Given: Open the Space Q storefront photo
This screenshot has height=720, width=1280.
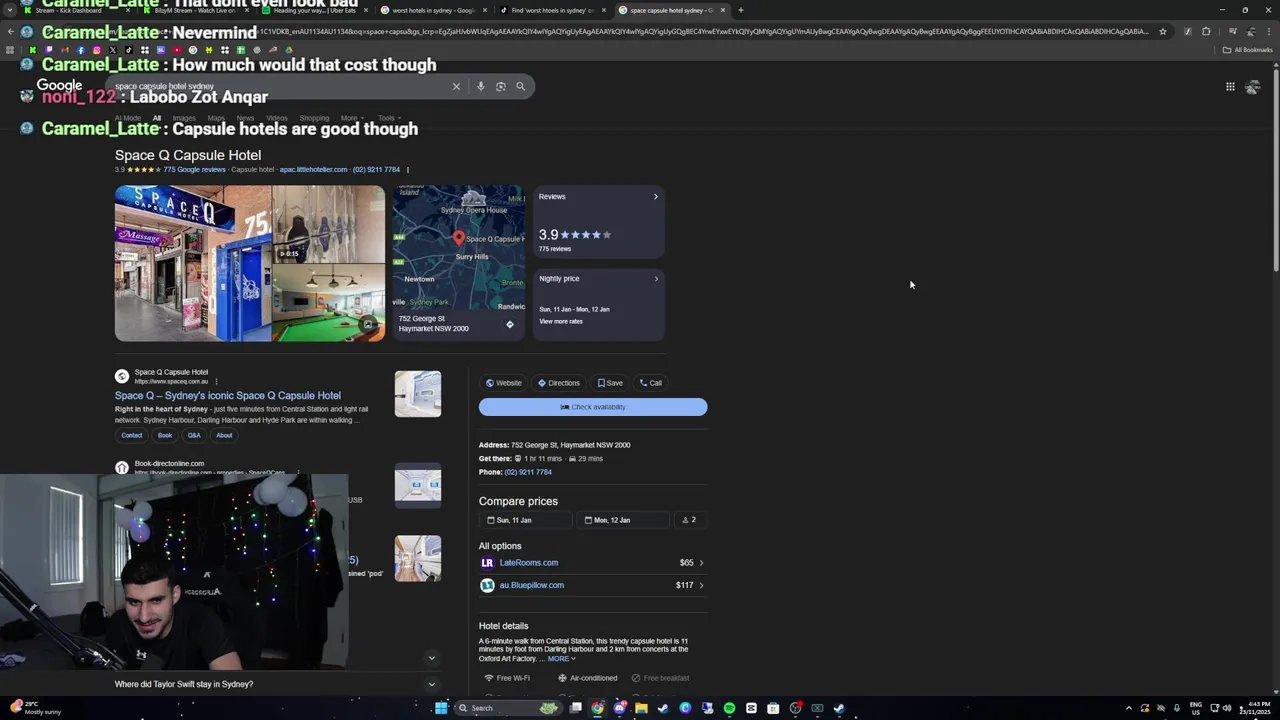Looking at the screenshot, I should click(193, 263).
